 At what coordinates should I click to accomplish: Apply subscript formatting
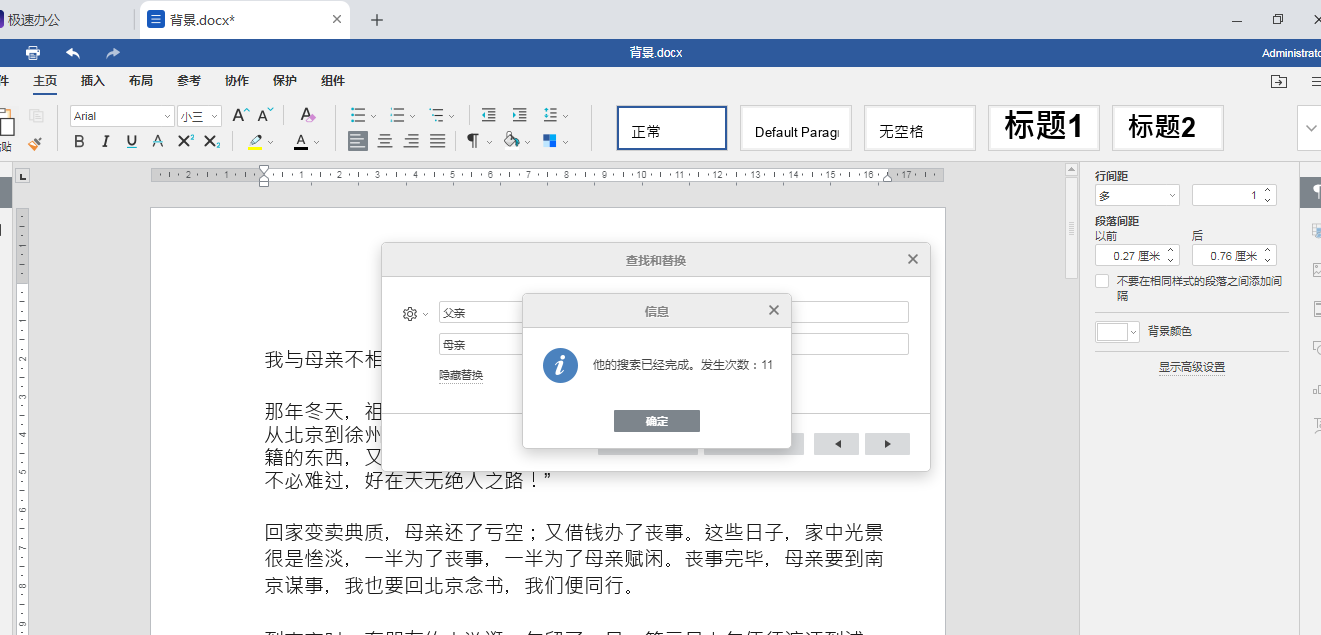point(211,142)
